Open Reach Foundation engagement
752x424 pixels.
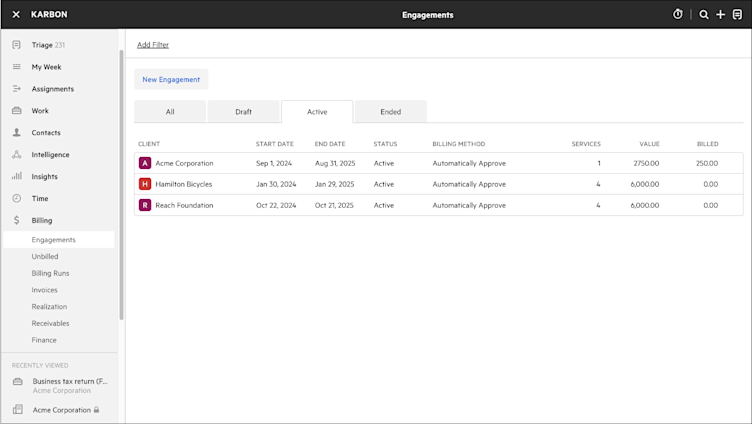(x=439, y=205)
